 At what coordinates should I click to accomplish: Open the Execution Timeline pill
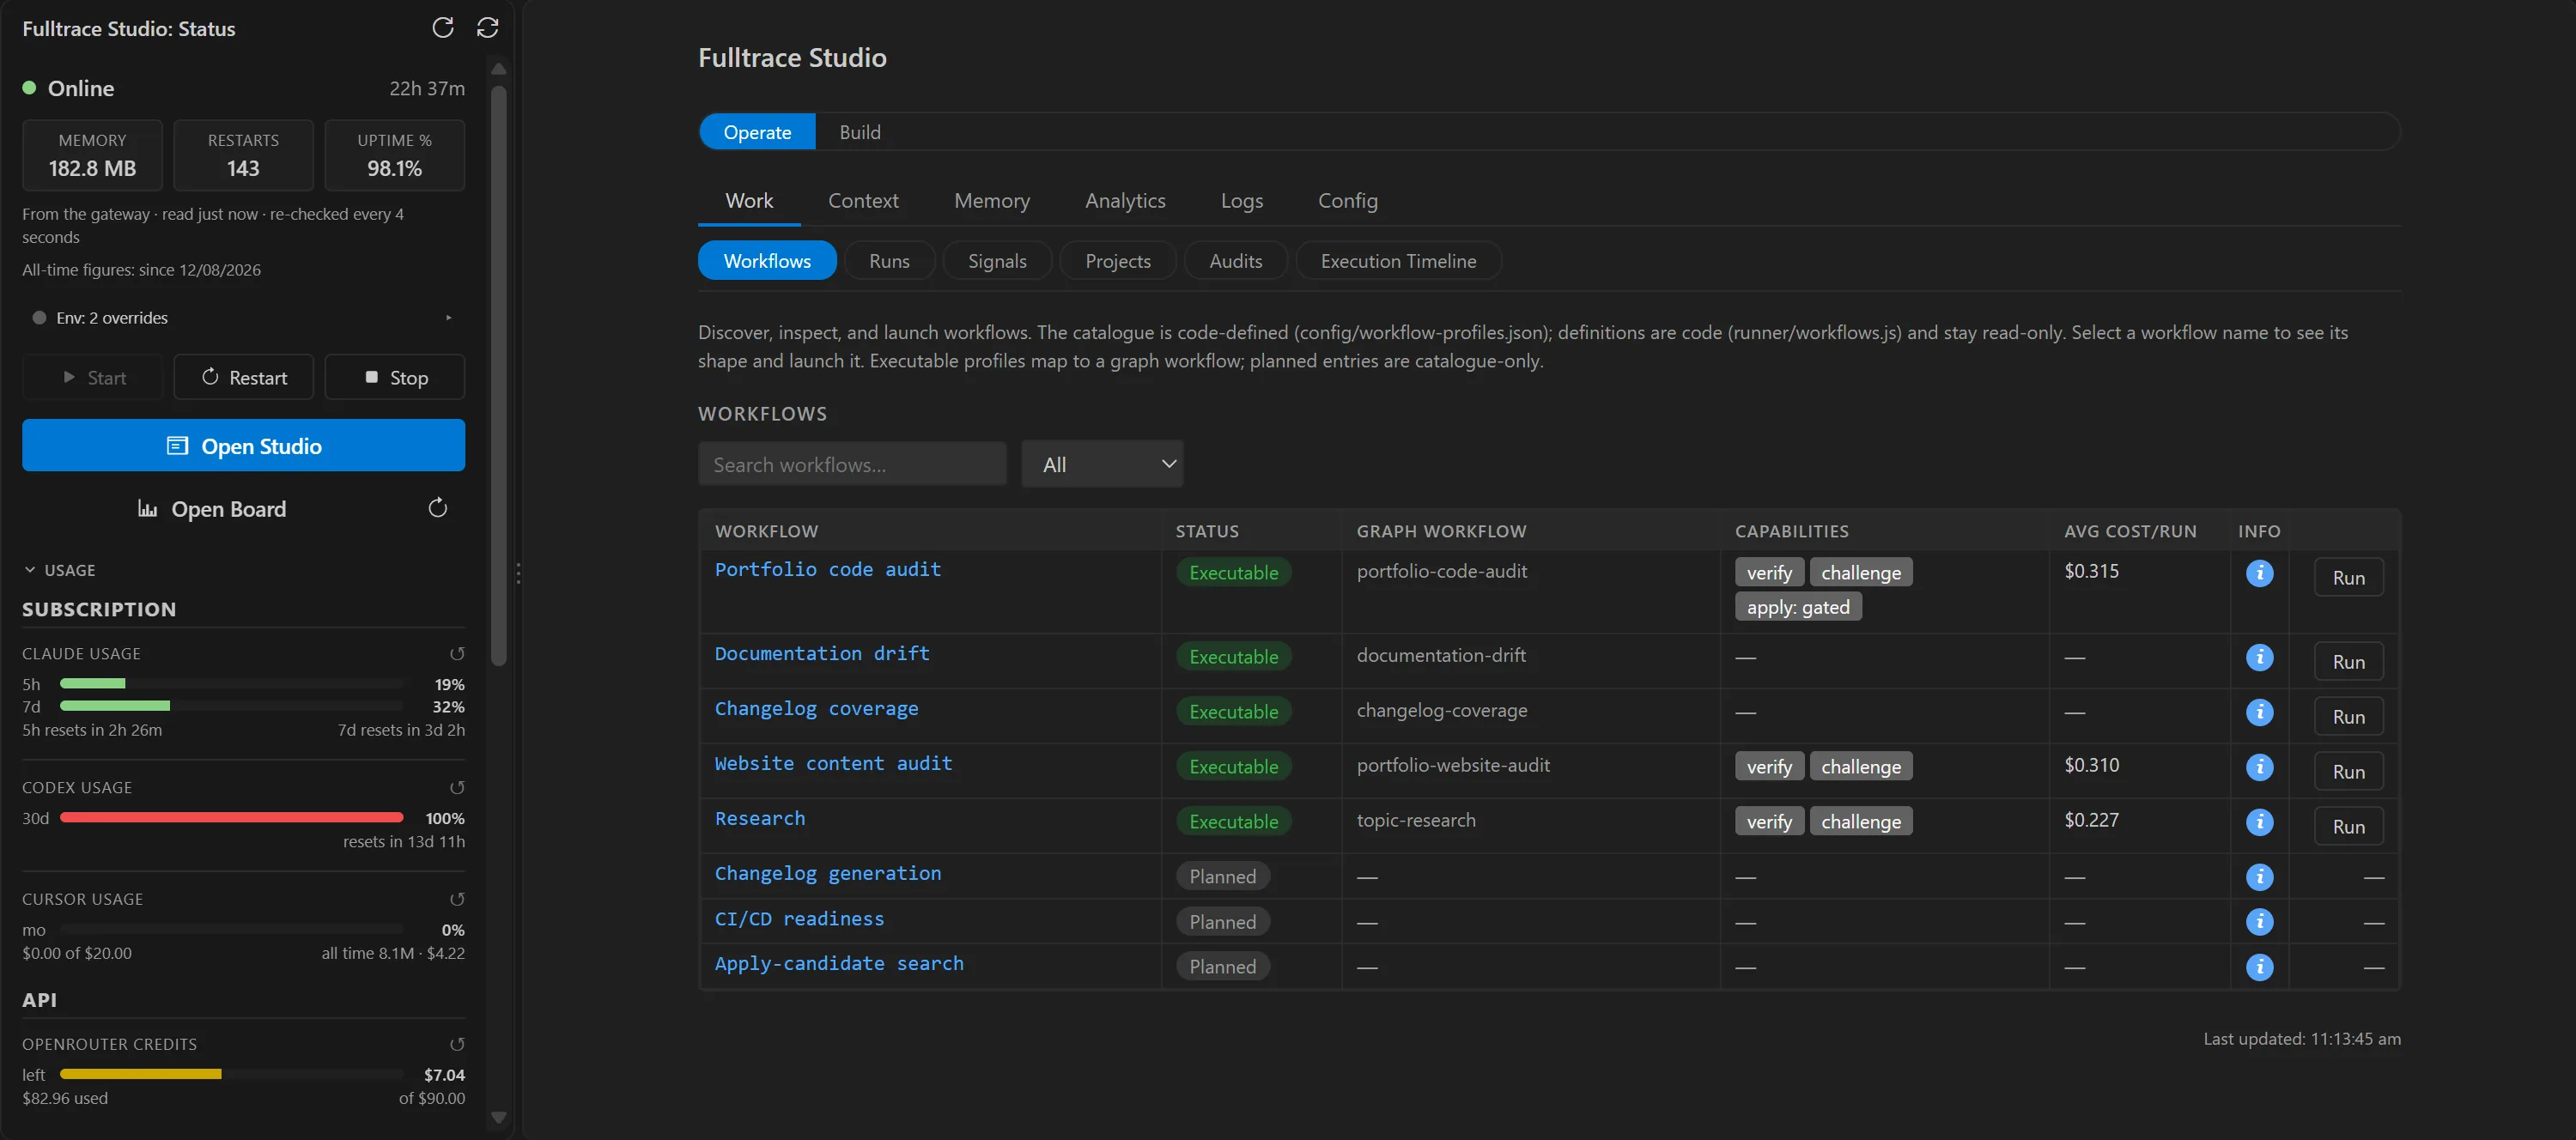[x=1398, y=261]
